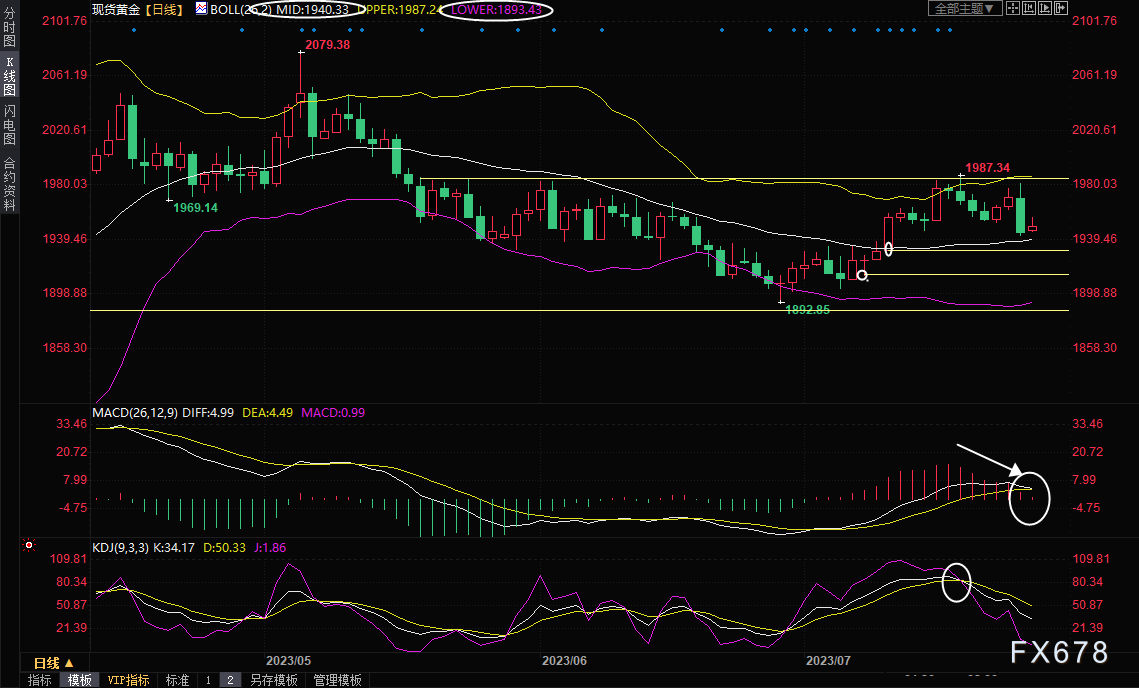Screen dimensions: 1139x688
Task: Select the 指标 tab at bottom
Action: pyautogui.click(x=39, y=680)
